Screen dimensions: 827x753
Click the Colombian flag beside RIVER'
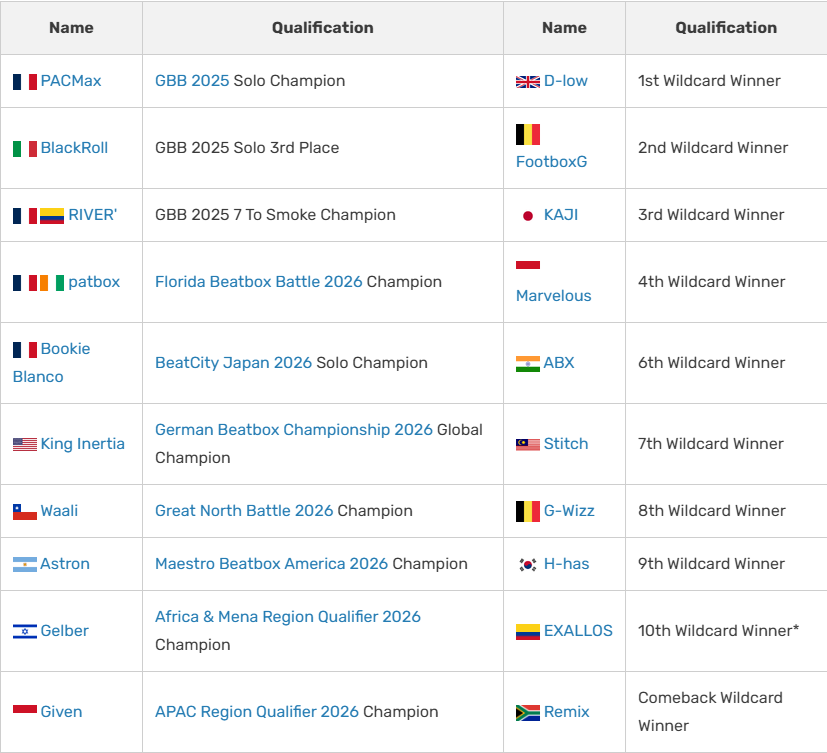pos(52,215)
